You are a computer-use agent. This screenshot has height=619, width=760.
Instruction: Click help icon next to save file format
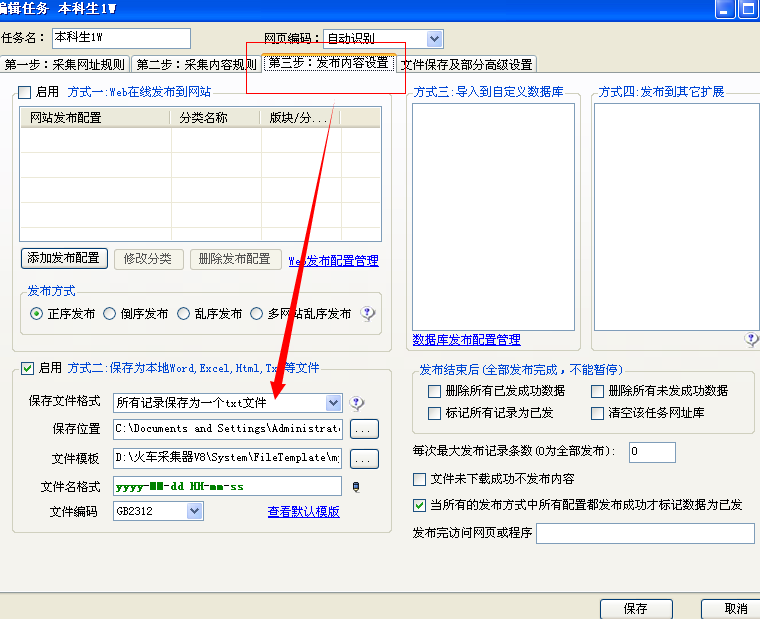pyautogui.click(x=357, y=403)
